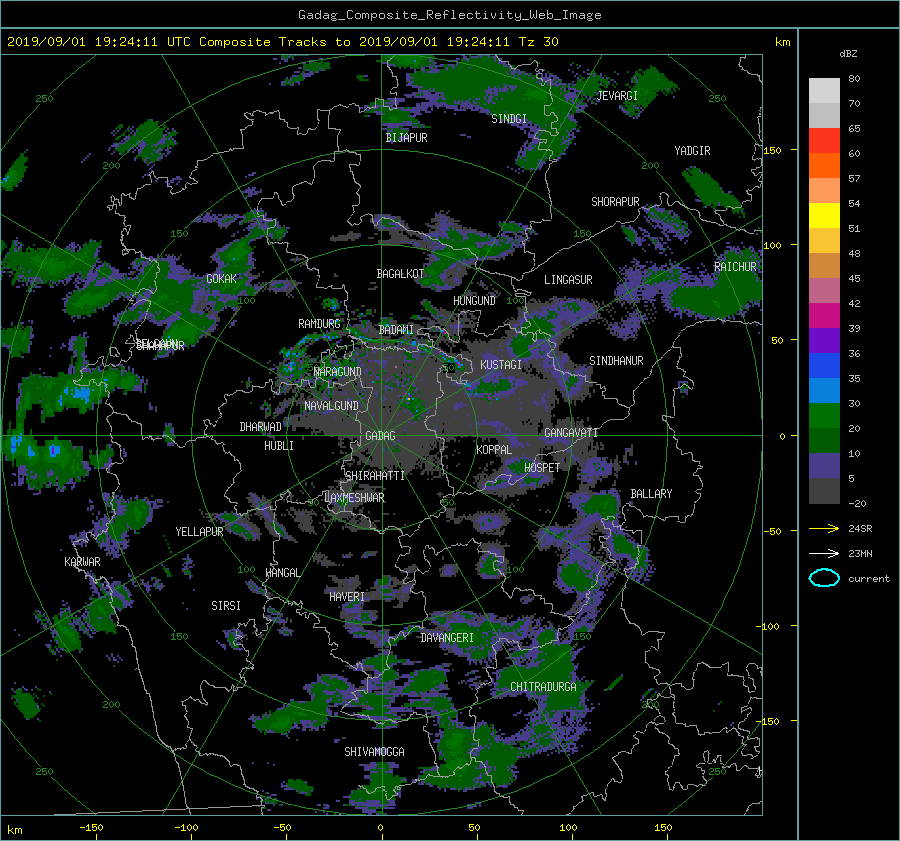The height and width of the screenshot is (841, 900).
Task: Click the yellow 24SR track arrow
Action: tap(824, 528)
